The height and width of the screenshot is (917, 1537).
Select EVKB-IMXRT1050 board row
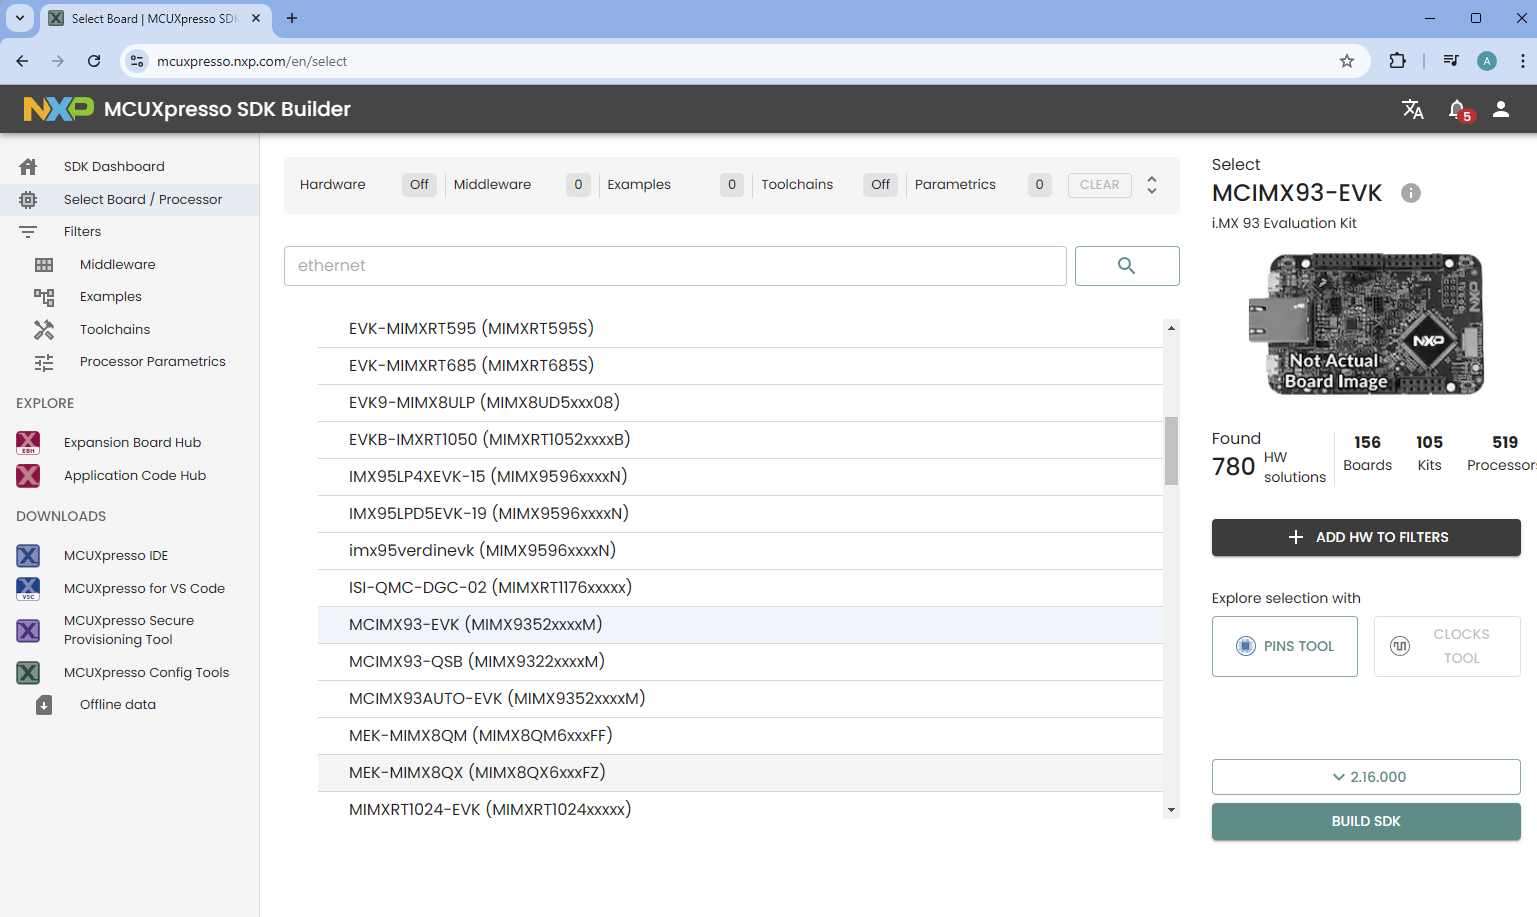pyautogui.click(x=740, y=440)
